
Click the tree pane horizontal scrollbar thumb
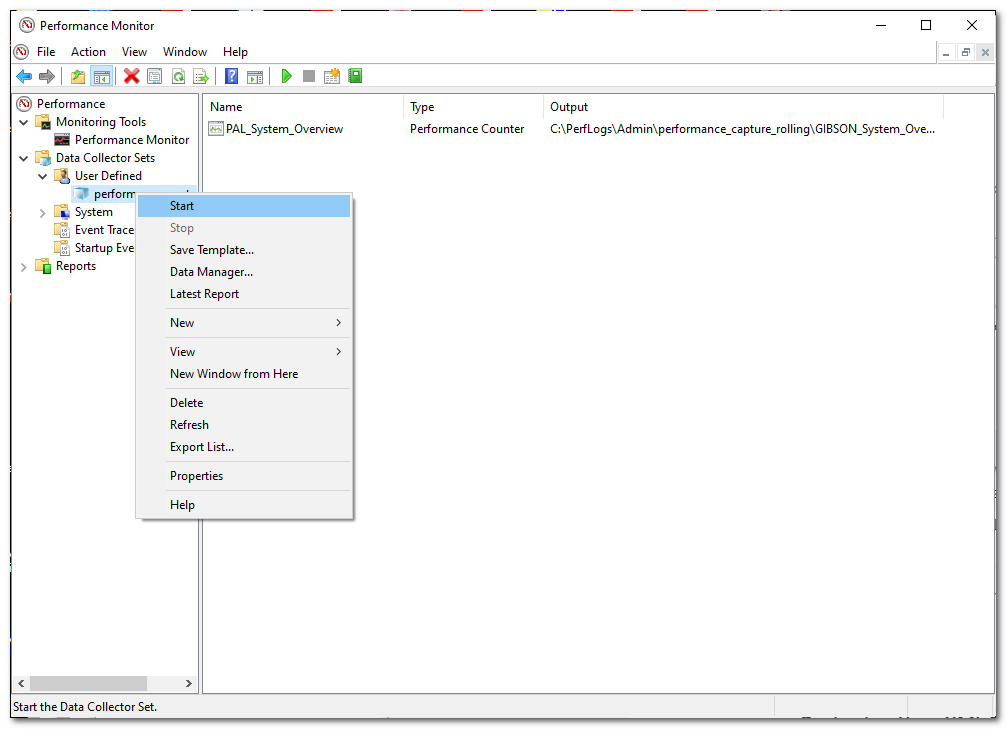coord(88,683)
